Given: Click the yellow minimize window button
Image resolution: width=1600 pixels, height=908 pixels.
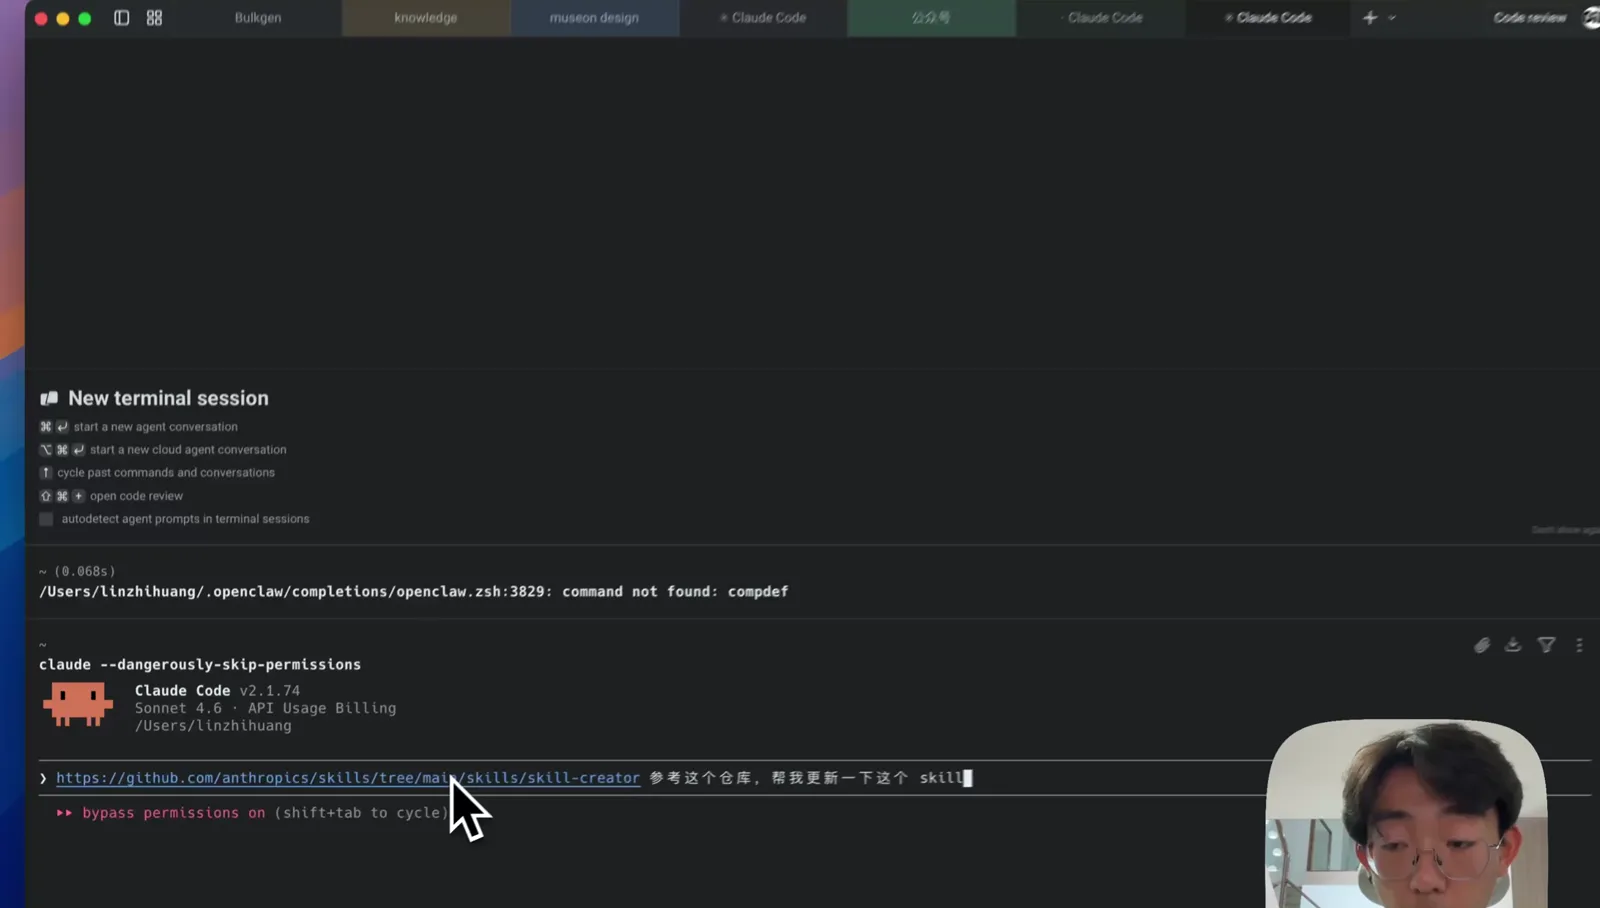Looking at the screenshot, I should [x=63, y=18].
